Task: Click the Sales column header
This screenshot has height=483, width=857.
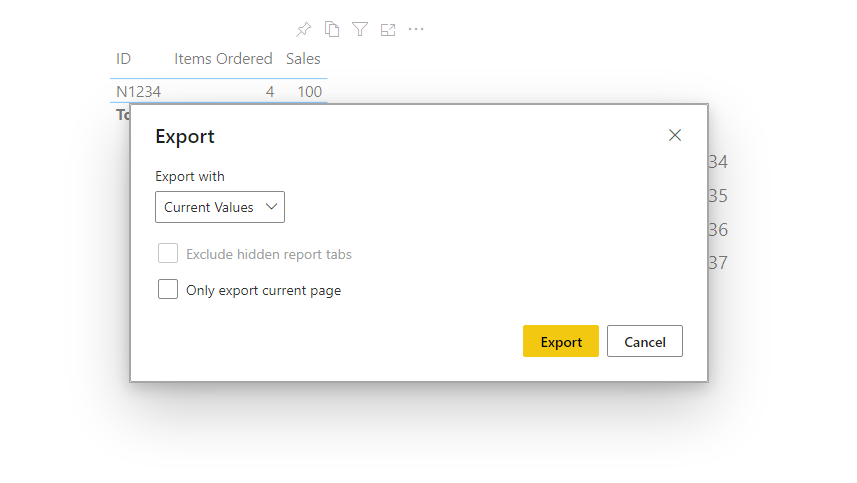Action: [x=303, y=59]
